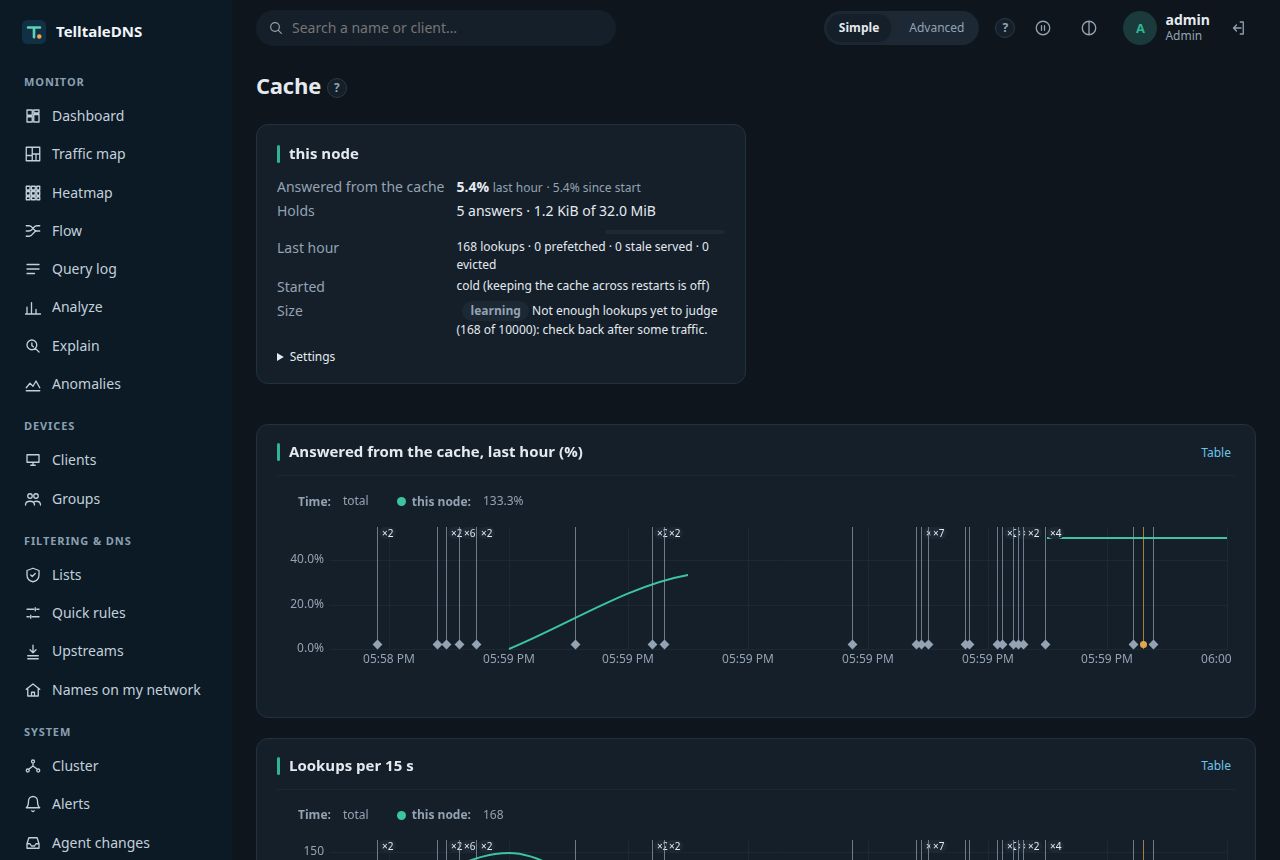The image size is (1280, 860).
Task: Open the Explain magnifier icon
Action: [x=33, y=346]
